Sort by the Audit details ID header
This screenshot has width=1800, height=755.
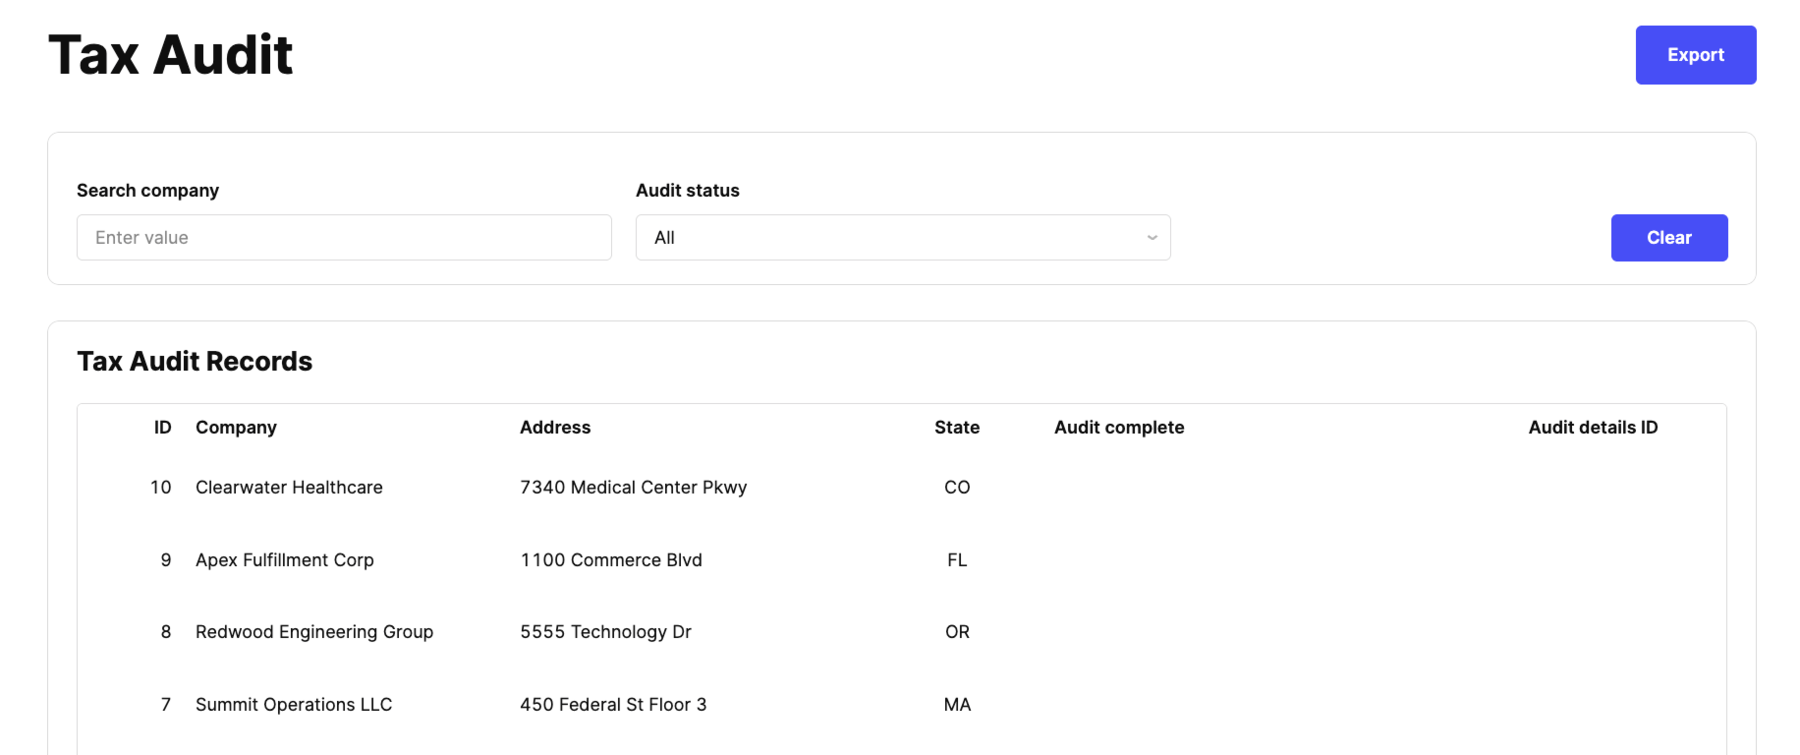[x=1592, y=427]
